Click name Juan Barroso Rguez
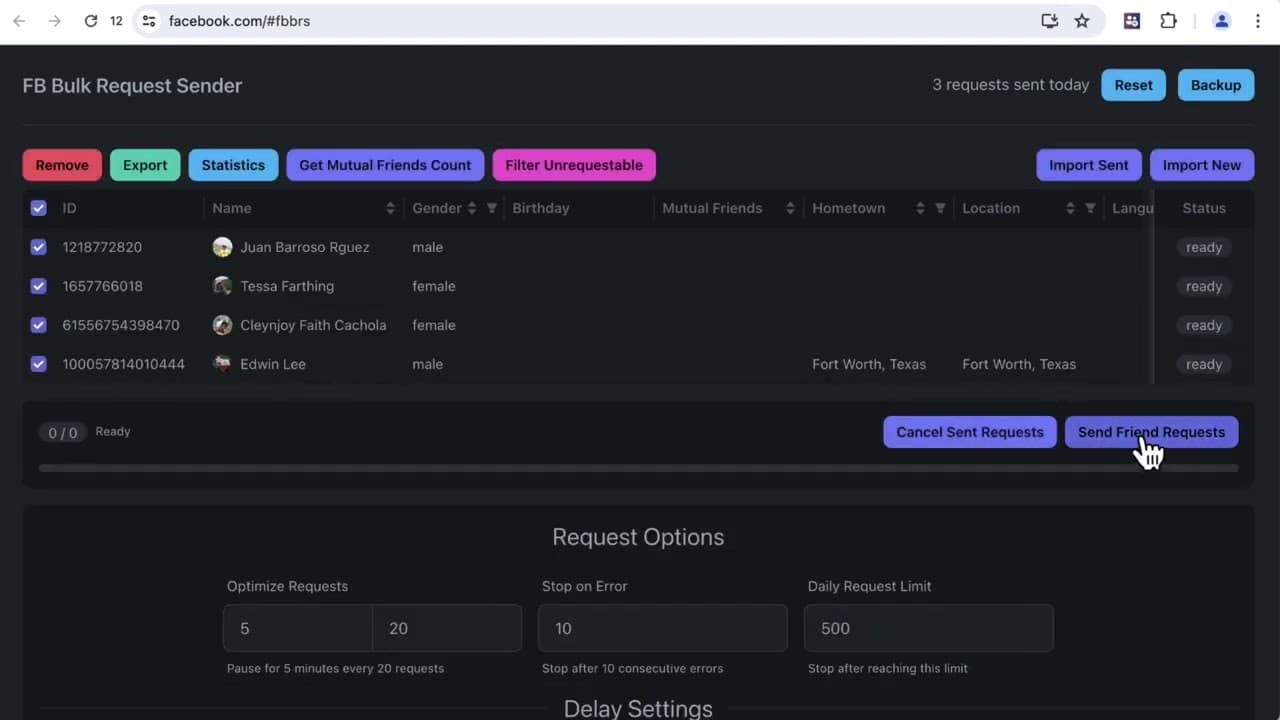 tap(305, 247)
